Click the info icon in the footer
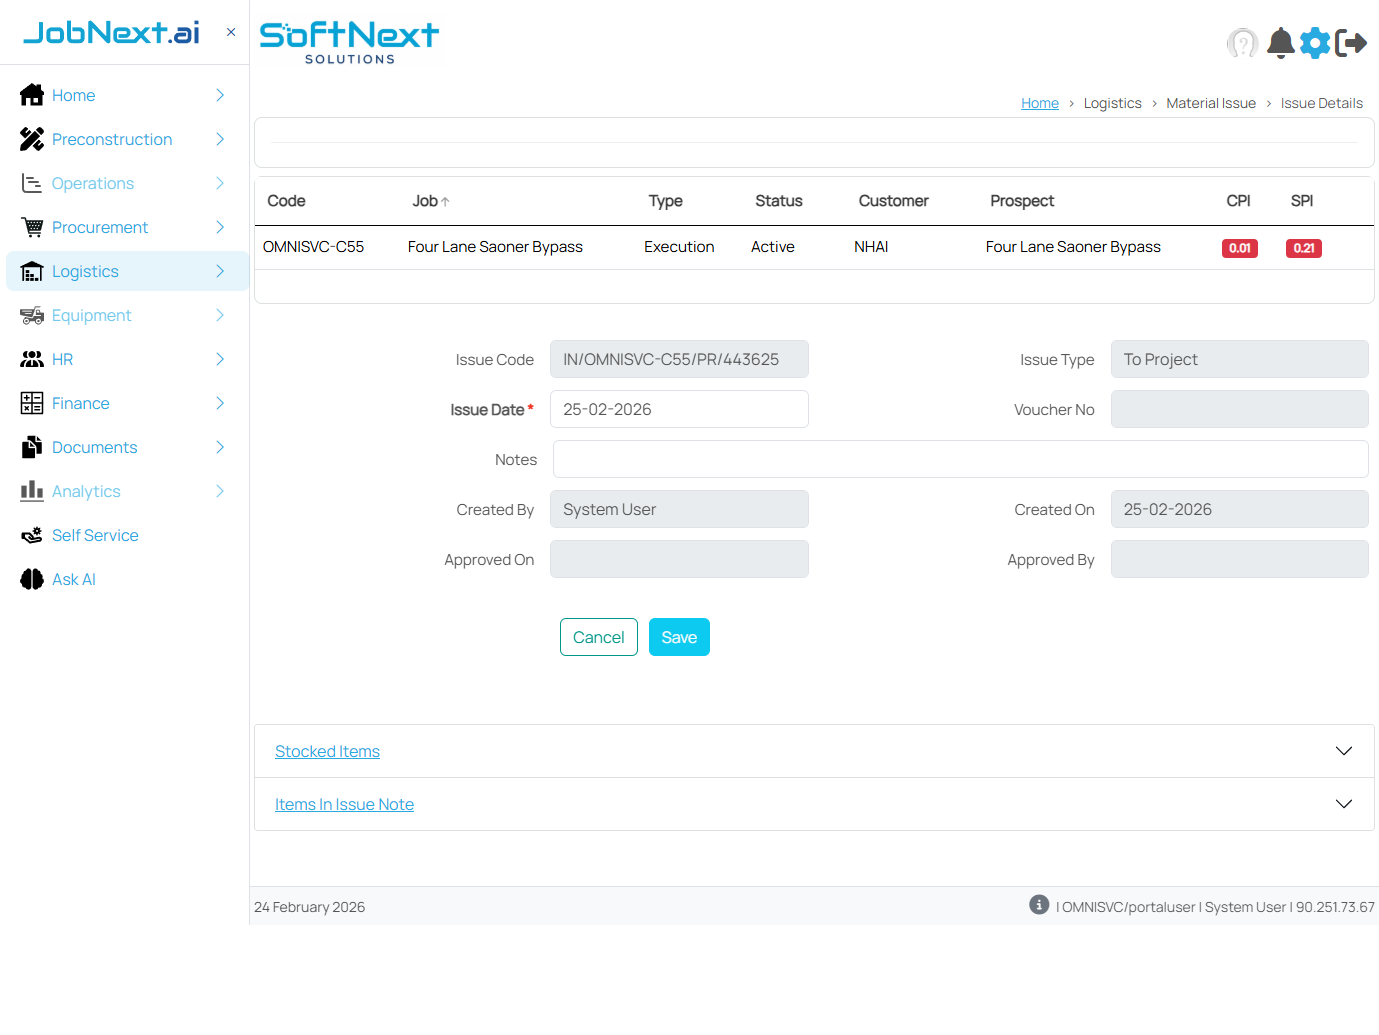The width and height of the screenshot is (1379, 1035). [x=1039, y=904]
